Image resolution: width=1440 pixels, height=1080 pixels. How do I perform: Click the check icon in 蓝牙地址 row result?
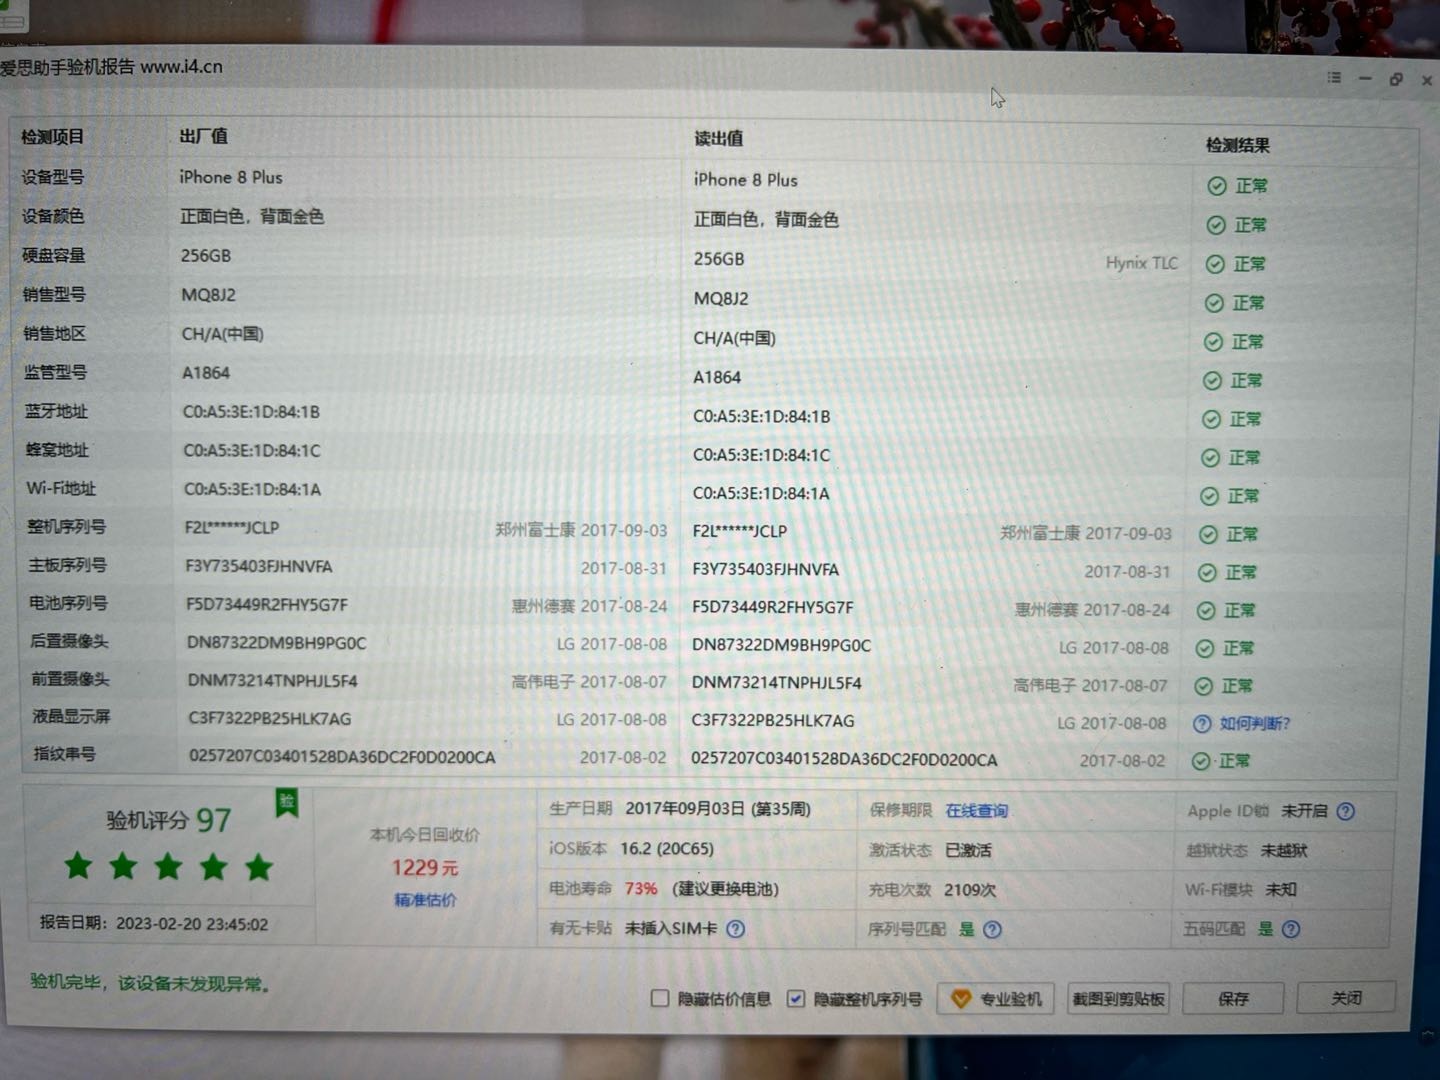coord(1211,420)
